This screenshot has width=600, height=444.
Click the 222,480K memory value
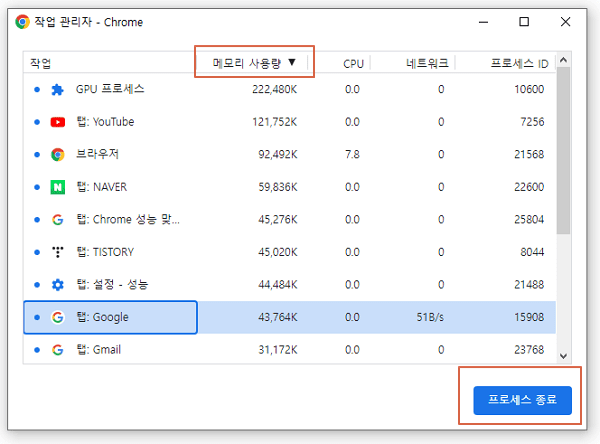(274, 90)
